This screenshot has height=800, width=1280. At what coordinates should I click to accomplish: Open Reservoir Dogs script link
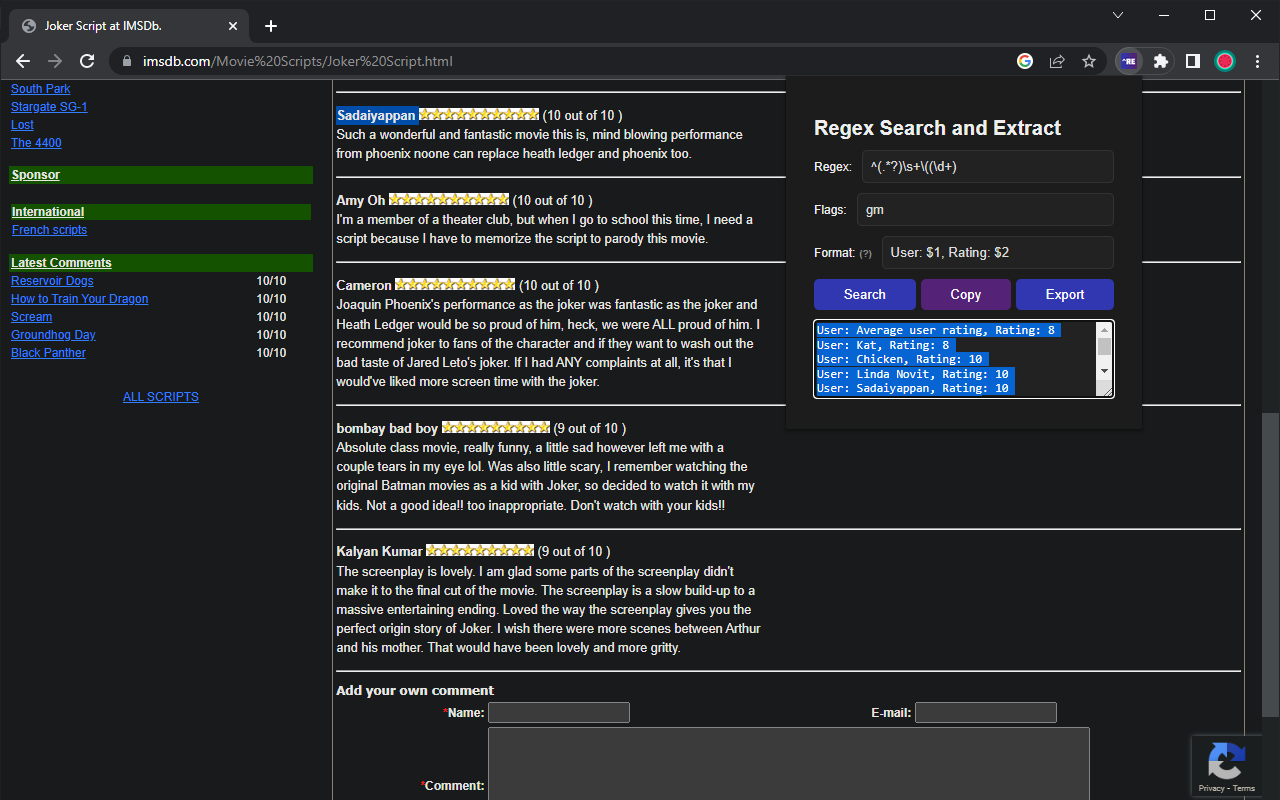click(x=52, y=281)
